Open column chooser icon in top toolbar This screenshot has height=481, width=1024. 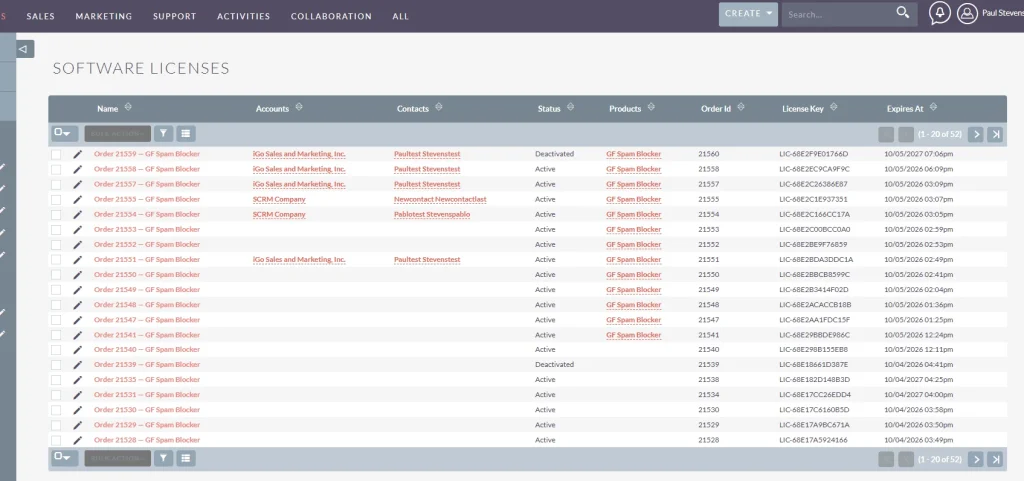[x=186, y=133]
